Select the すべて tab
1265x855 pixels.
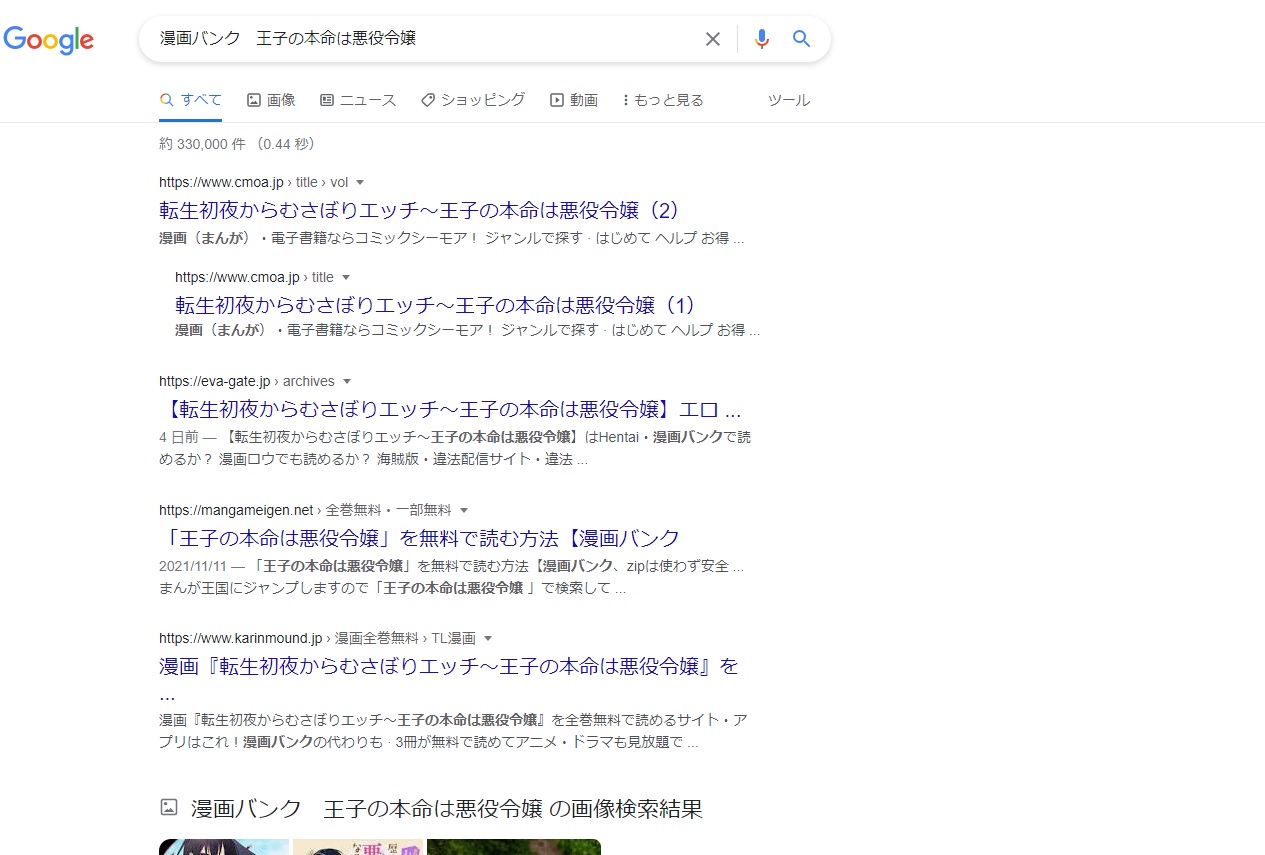[191, 100]
